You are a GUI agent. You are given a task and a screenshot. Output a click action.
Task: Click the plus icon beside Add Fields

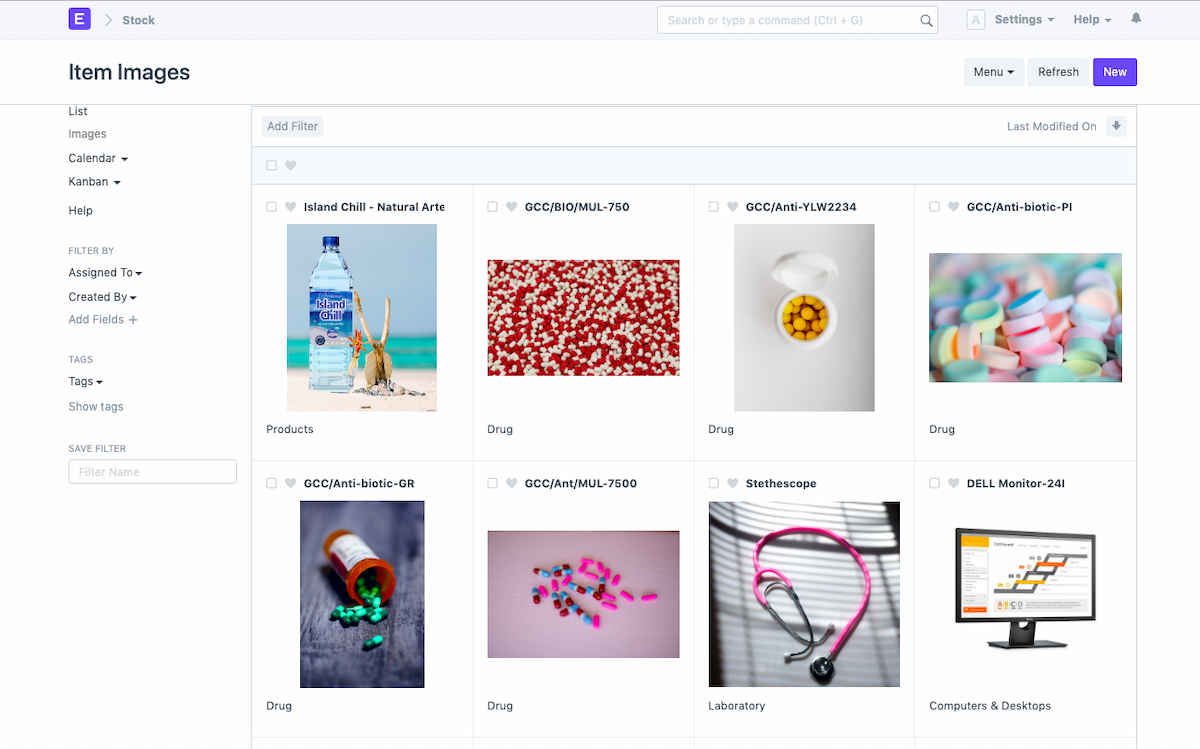[x=133, y=320]
